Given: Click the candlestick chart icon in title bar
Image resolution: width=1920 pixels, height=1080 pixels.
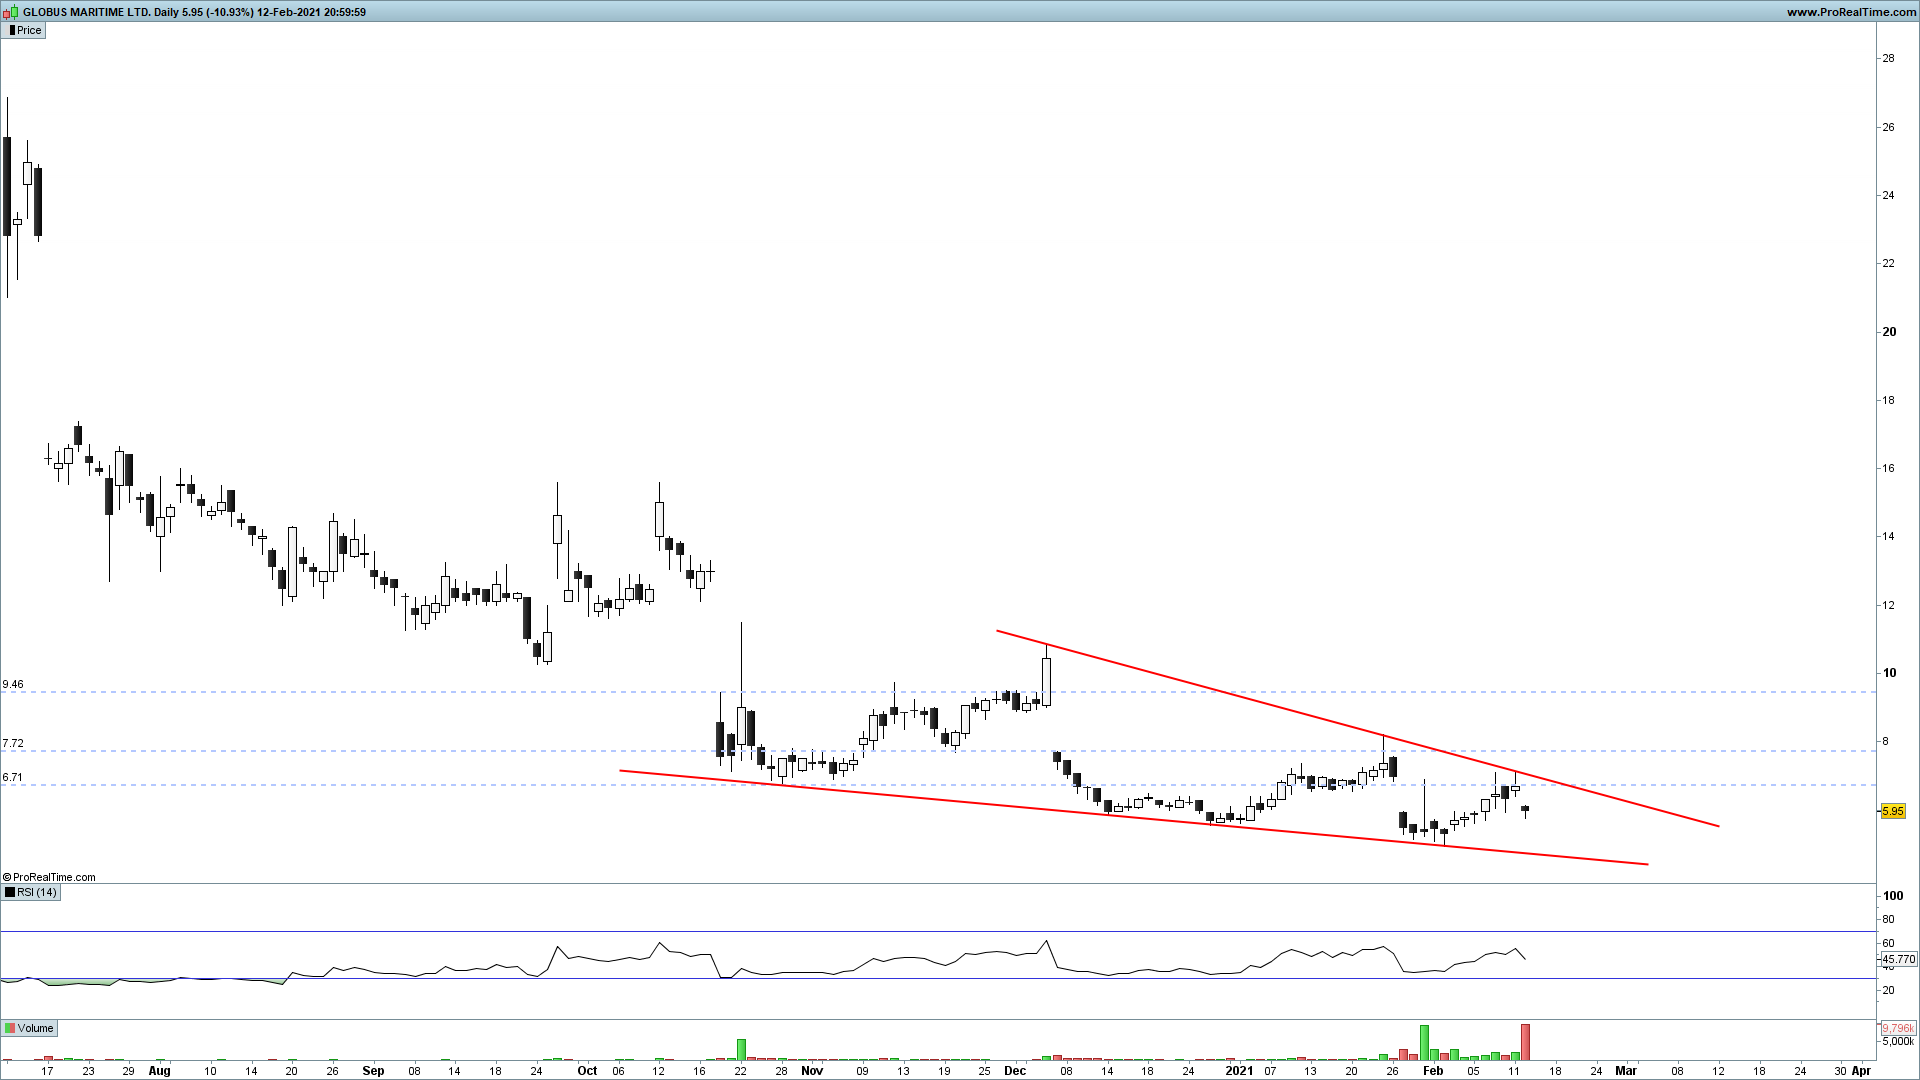Looking at the screenshot, I should coord(10,12).
